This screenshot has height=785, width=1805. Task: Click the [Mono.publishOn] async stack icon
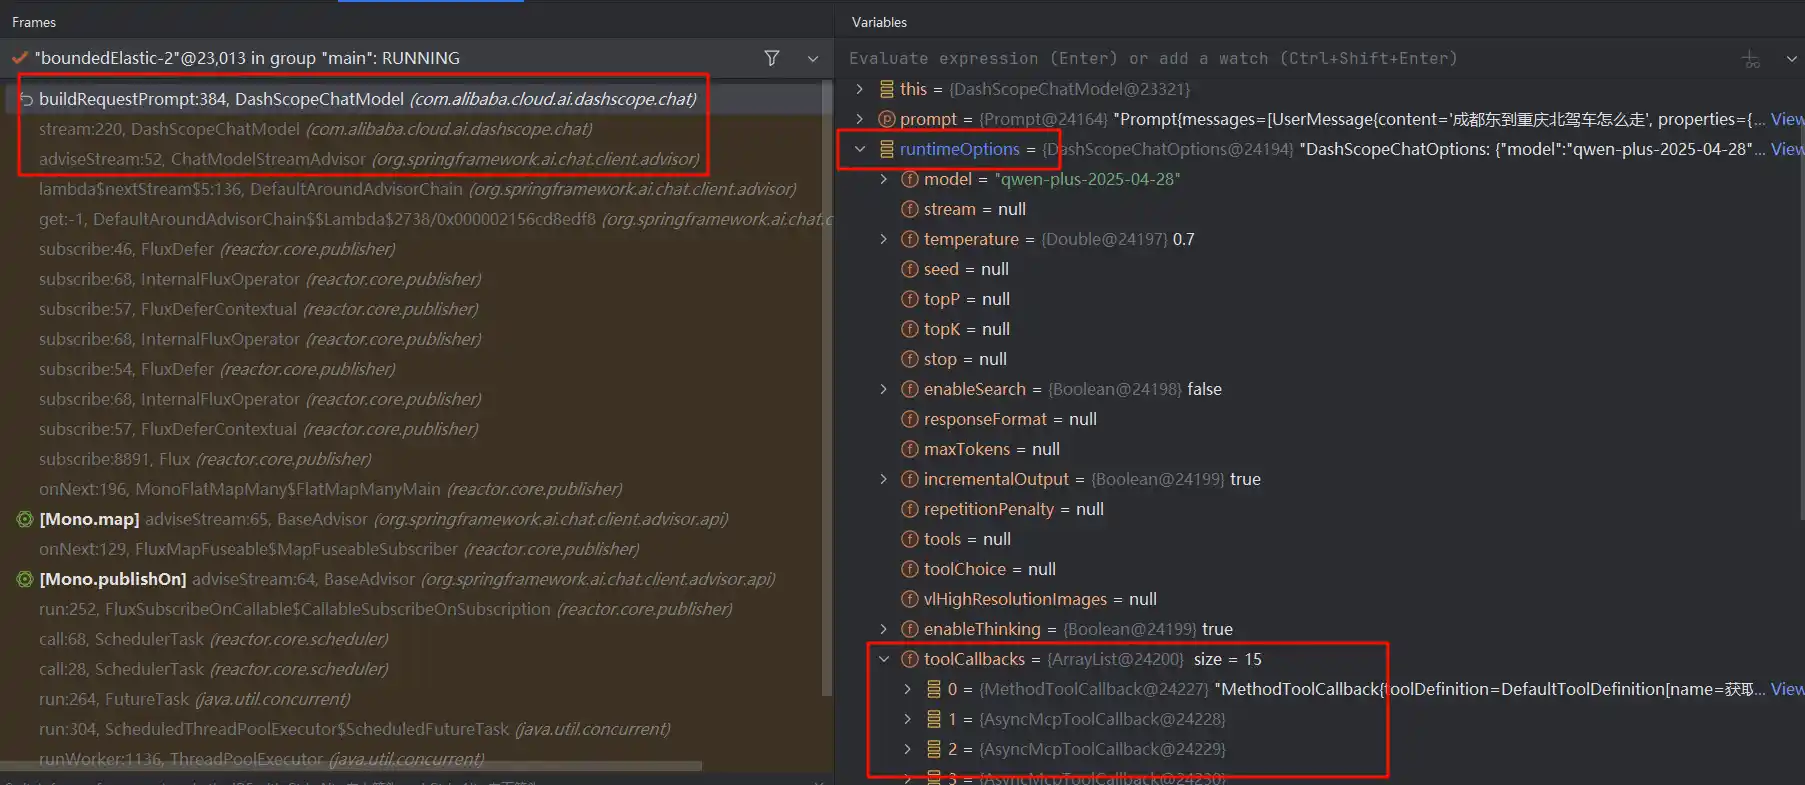coord(25,579)
